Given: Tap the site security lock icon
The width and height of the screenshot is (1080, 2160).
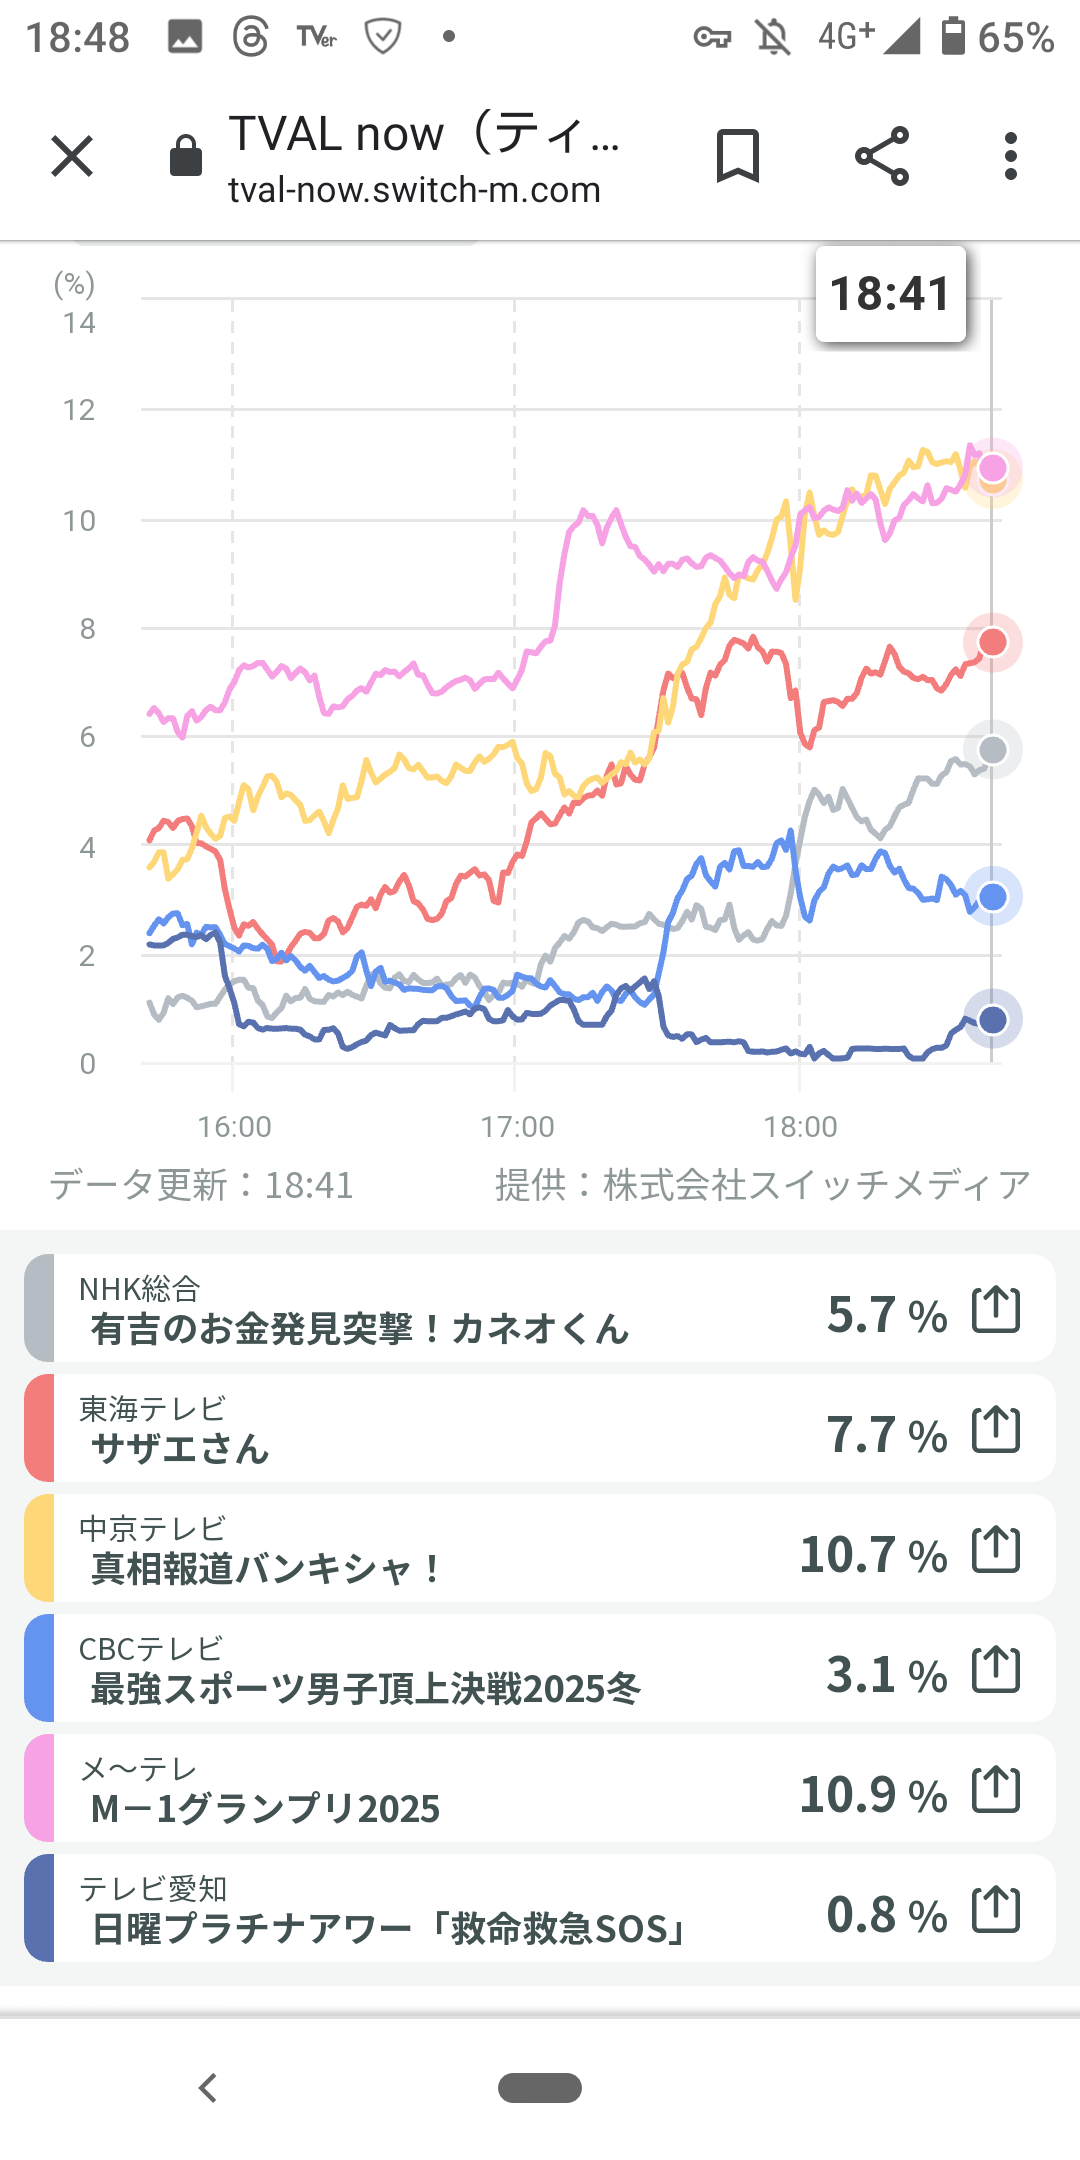Looking at the screenshot, I should [x=186, y=157].
